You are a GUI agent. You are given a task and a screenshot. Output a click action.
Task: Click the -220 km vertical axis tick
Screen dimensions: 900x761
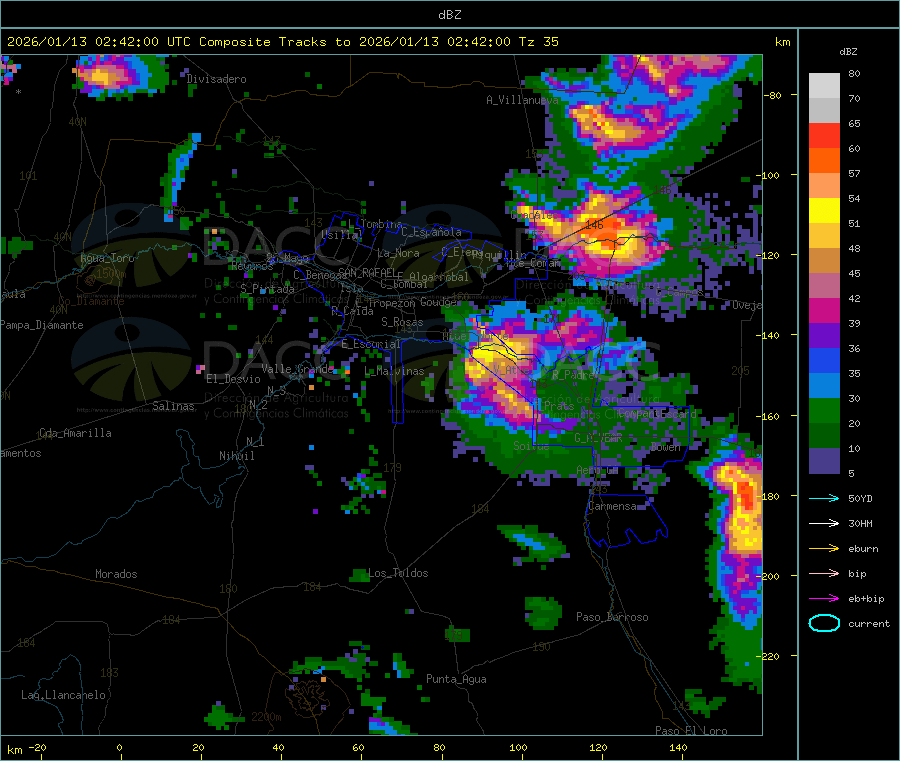click(770, 656)
